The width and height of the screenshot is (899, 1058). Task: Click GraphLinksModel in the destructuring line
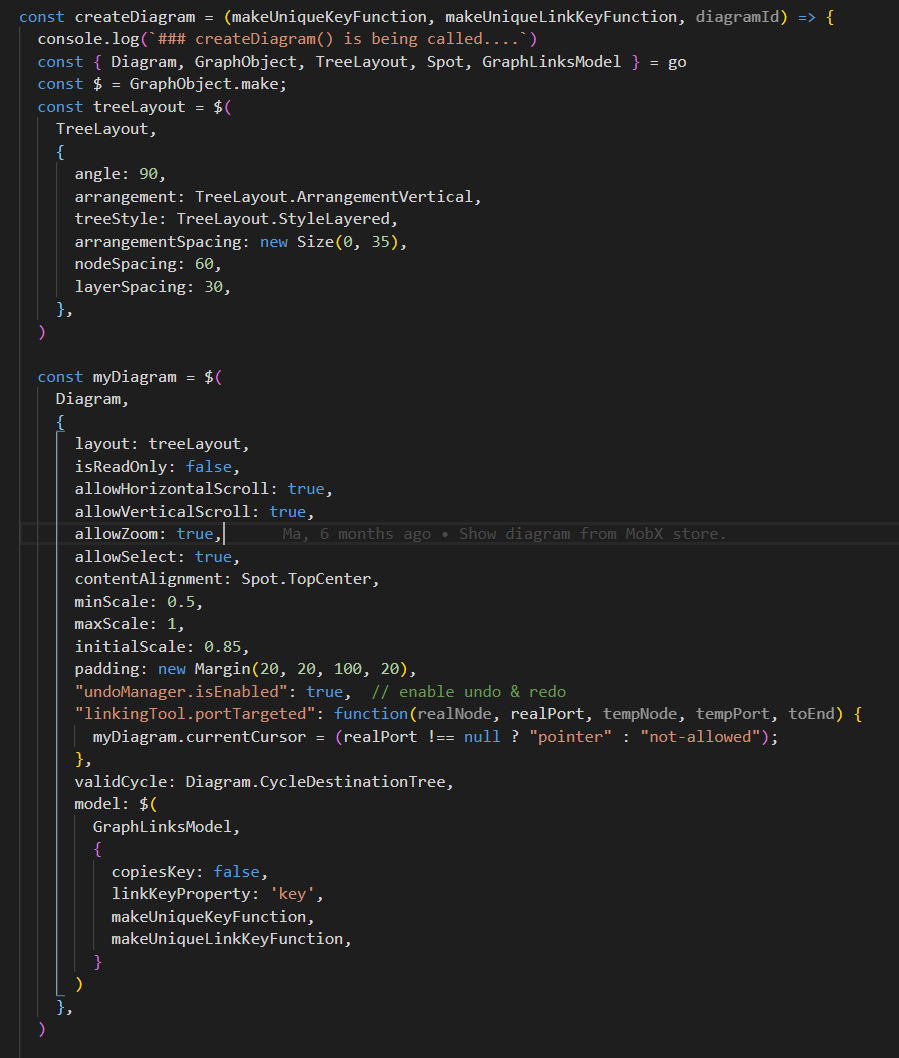[x=551, y=62]
